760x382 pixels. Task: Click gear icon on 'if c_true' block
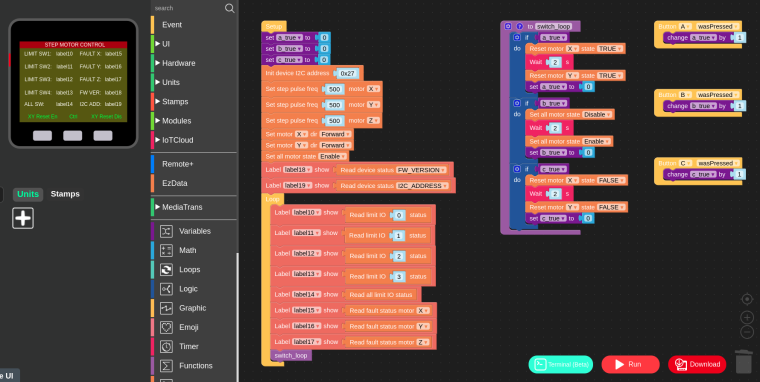[x=517, y=169]
